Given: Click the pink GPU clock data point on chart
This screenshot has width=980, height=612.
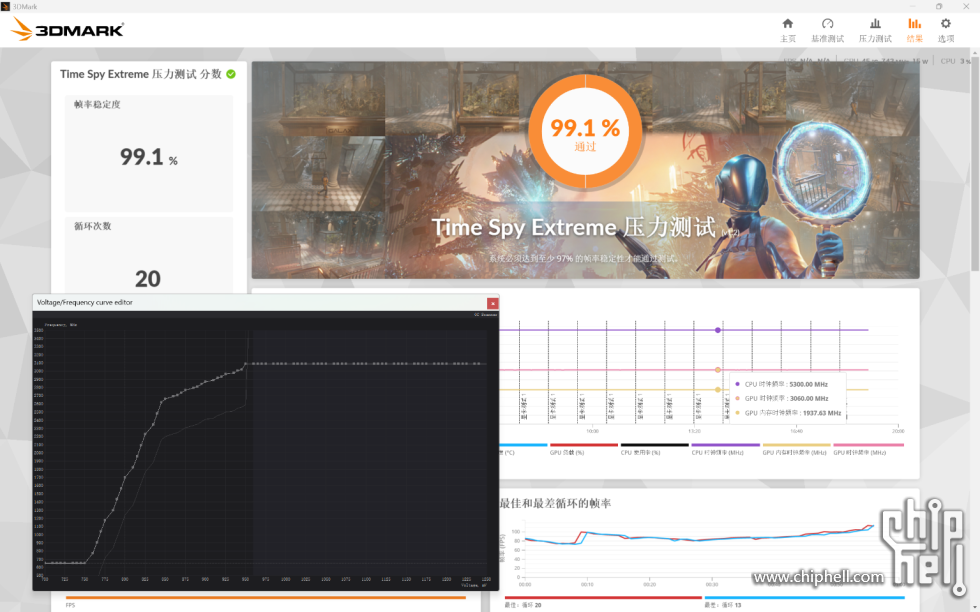Looking at the screenshot, I should (x=718, y=370).
